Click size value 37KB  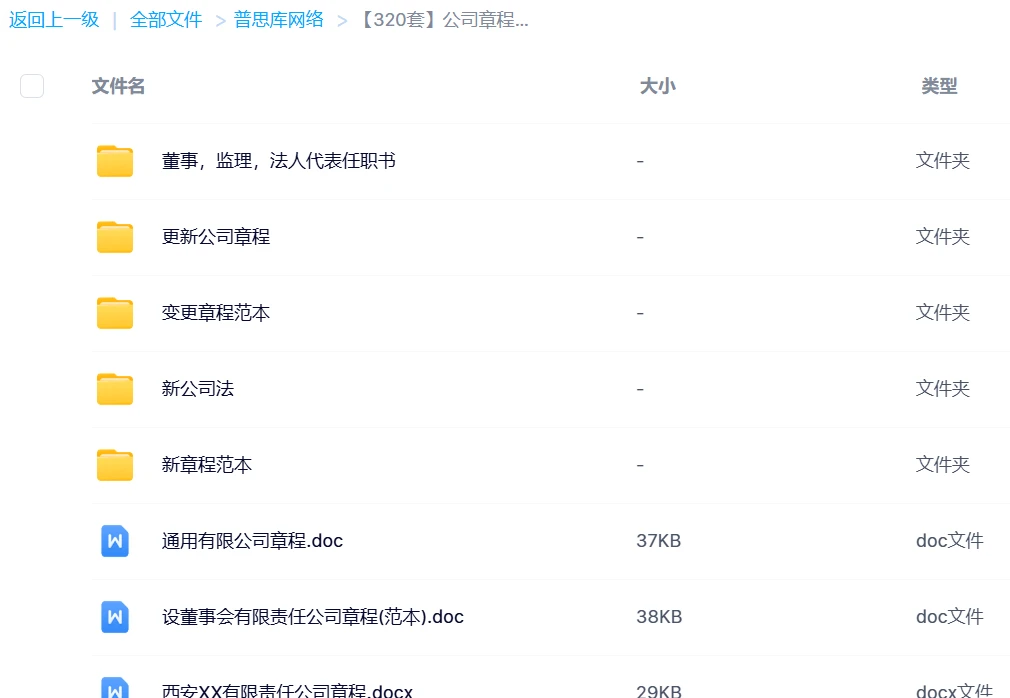[x=658, y=541]
